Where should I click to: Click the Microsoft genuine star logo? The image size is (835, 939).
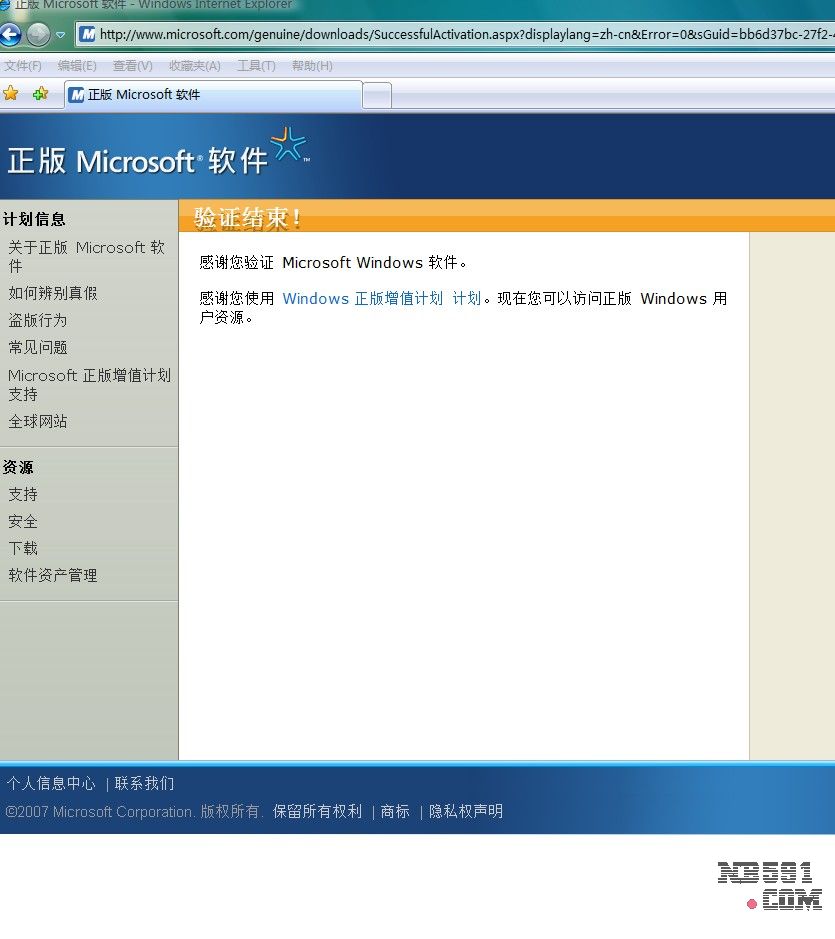[x=289, y=145]
